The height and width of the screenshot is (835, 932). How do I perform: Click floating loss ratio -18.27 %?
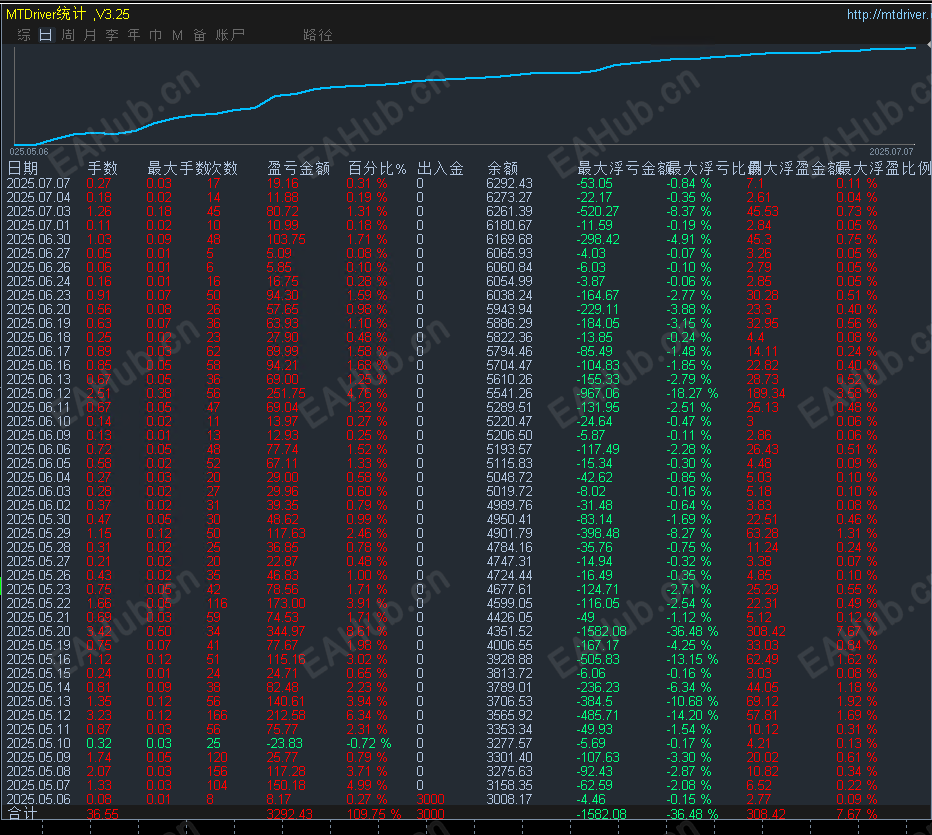tap(692, 393)
